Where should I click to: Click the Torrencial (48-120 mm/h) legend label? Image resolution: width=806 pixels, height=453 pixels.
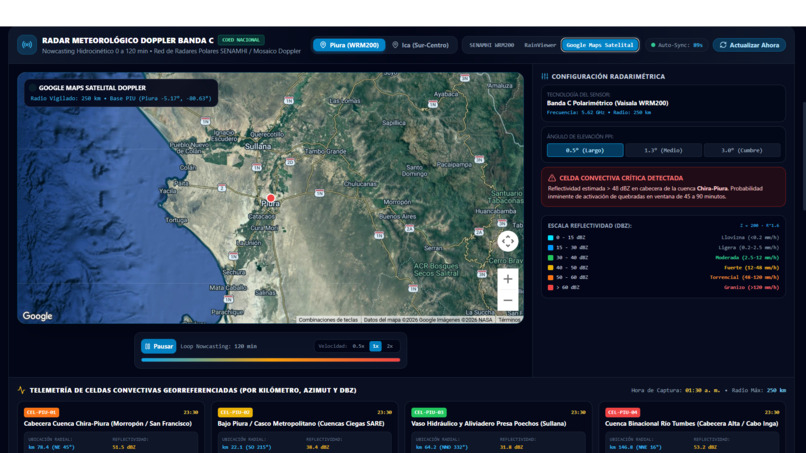click(x=744, y=277)
